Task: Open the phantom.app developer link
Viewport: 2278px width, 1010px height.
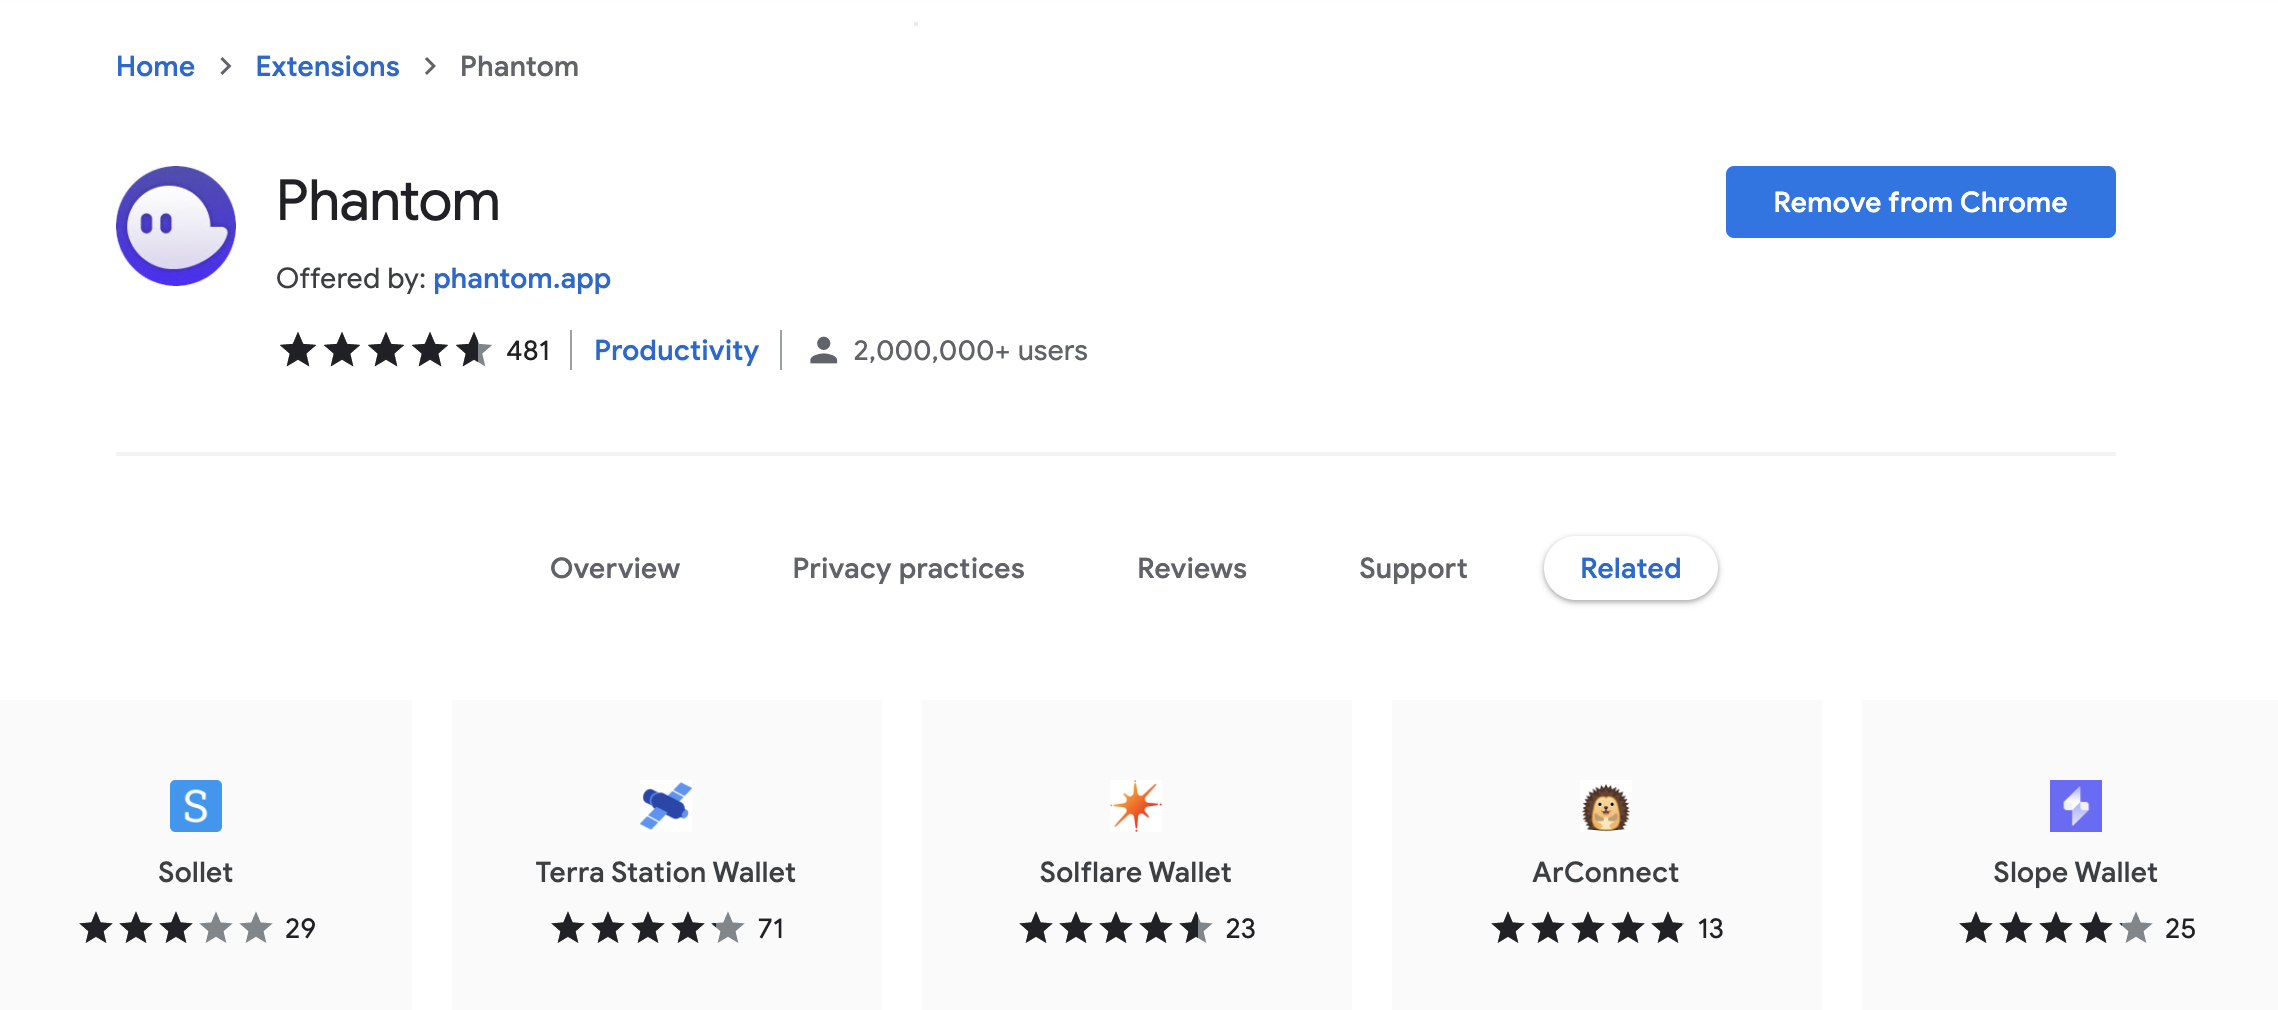Action: click(522, 278)
